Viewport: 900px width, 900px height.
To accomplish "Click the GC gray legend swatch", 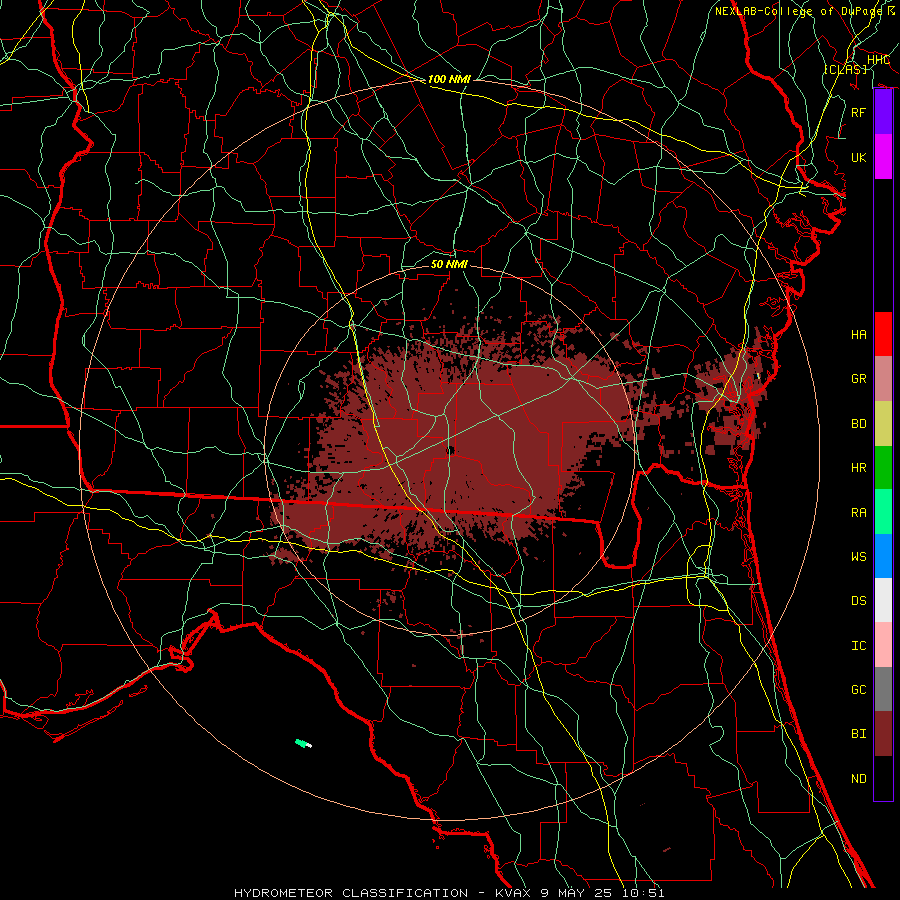I will coord(883,689).
